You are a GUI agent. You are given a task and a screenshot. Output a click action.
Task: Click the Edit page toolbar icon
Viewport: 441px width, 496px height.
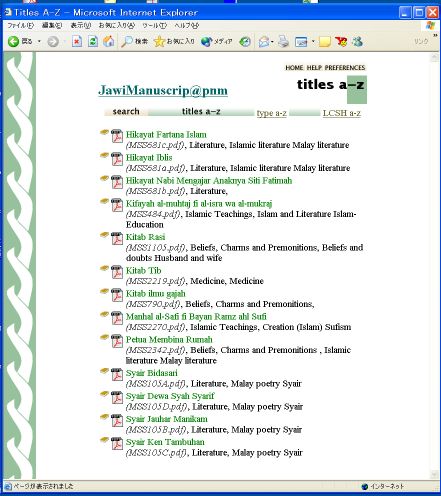[x=301, y=42]
